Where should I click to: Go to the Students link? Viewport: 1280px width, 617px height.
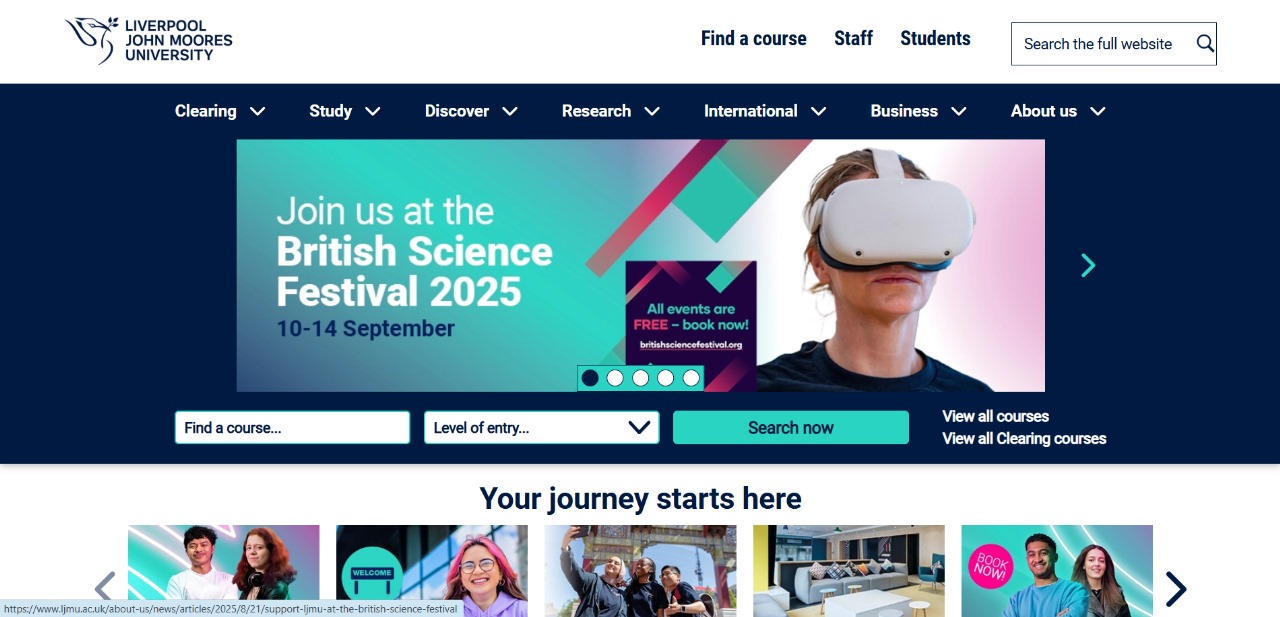935,38
